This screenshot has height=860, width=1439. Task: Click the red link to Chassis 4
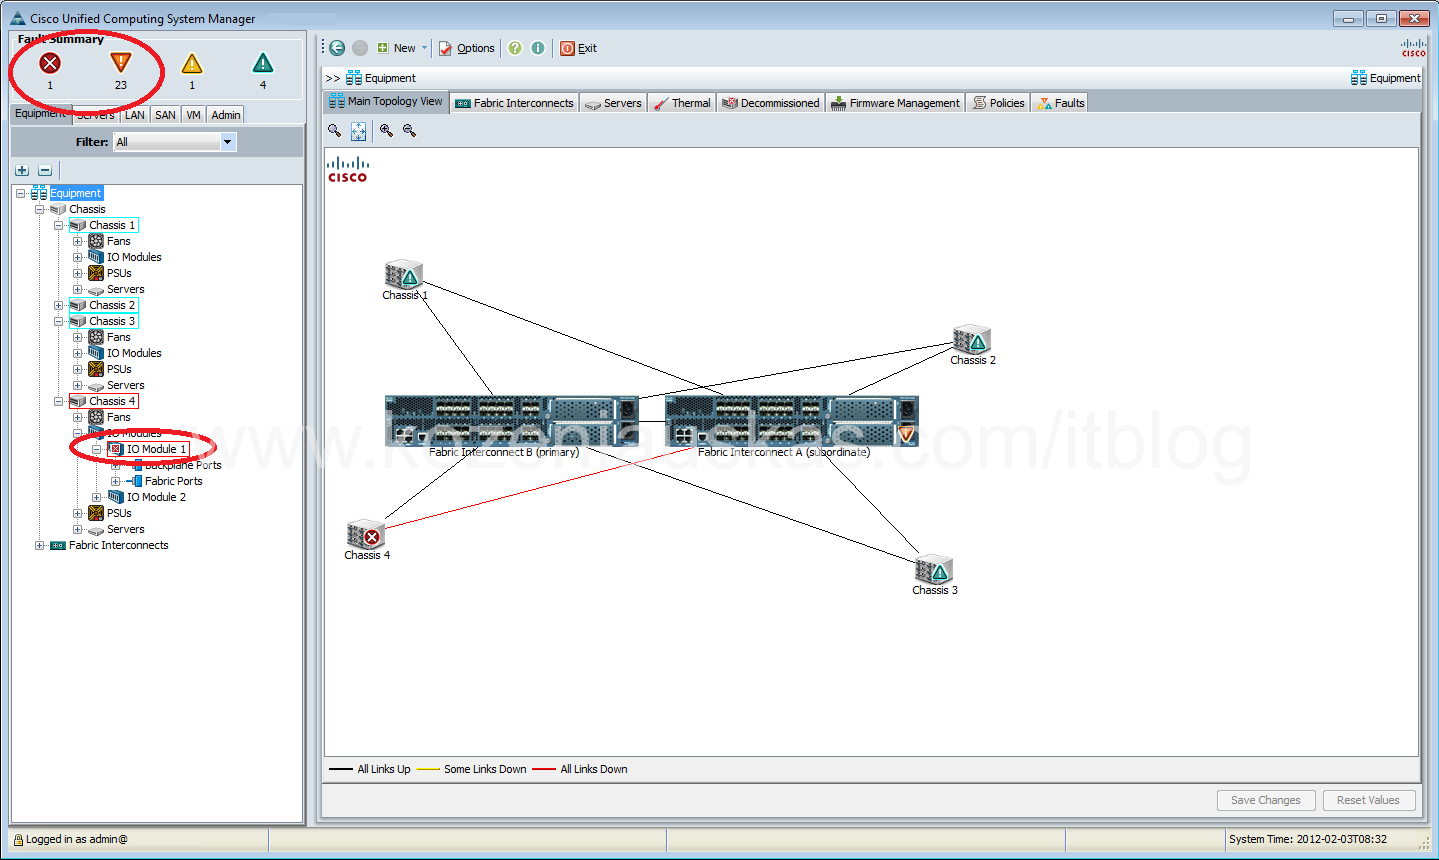coord(540,487)
